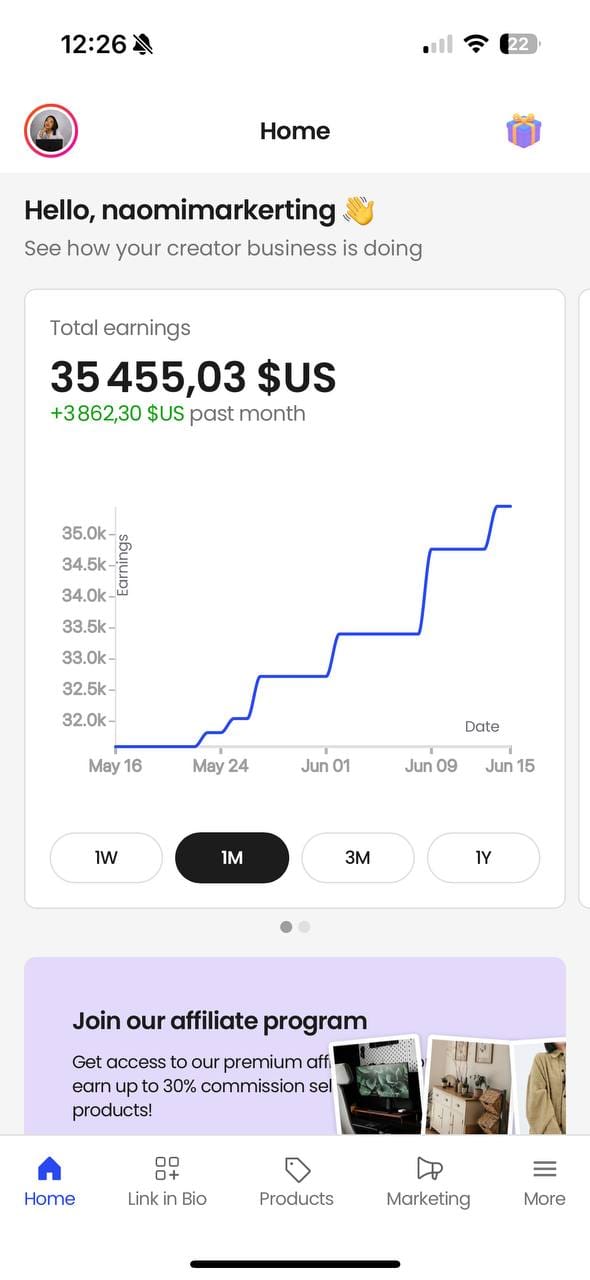Open the More hamburger menu icon
Viewport: 590px width, 1280px height.
pos(544,1168)
